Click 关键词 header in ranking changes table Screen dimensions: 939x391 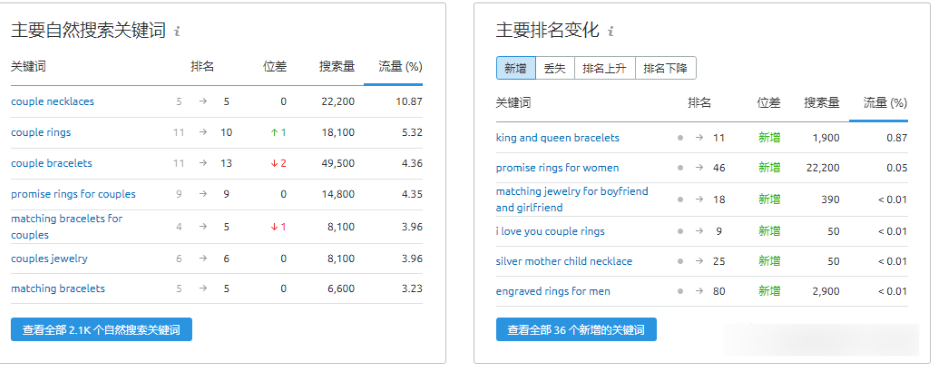tap(513, 103)
